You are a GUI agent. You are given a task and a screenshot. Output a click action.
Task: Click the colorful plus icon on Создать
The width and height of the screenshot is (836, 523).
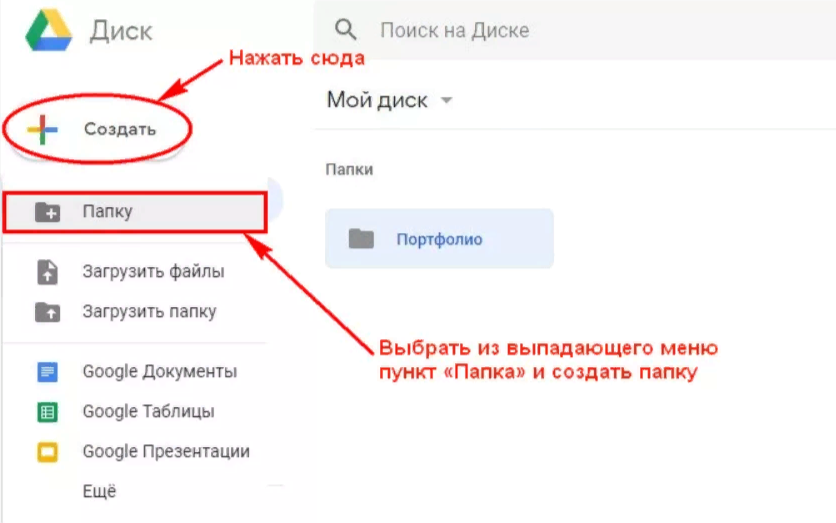click(x=42, y=129)
